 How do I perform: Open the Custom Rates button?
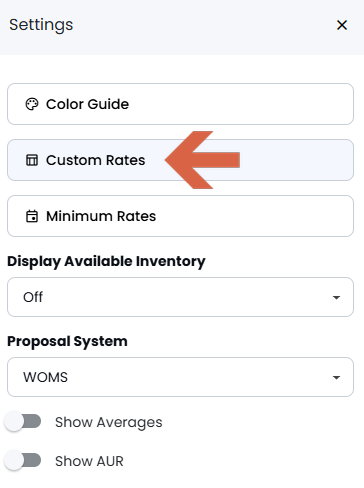pyautogui.click(x=180, y=160)
